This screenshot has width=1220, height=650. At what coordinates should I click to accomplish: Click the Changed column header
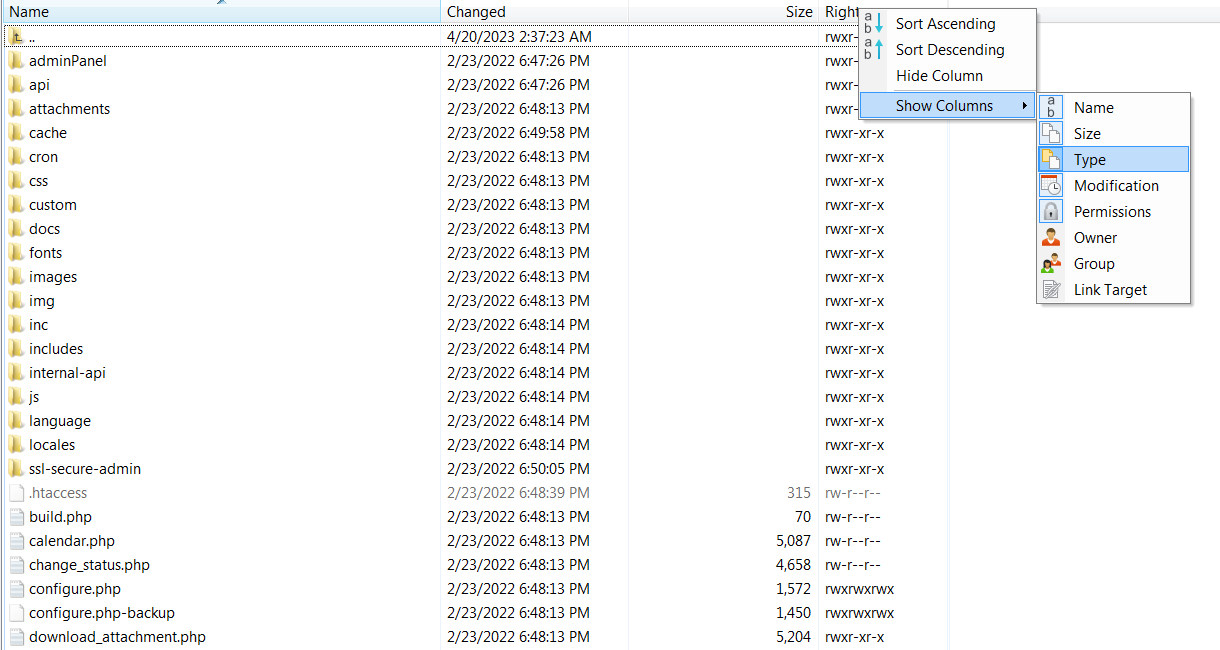[476, 12]
